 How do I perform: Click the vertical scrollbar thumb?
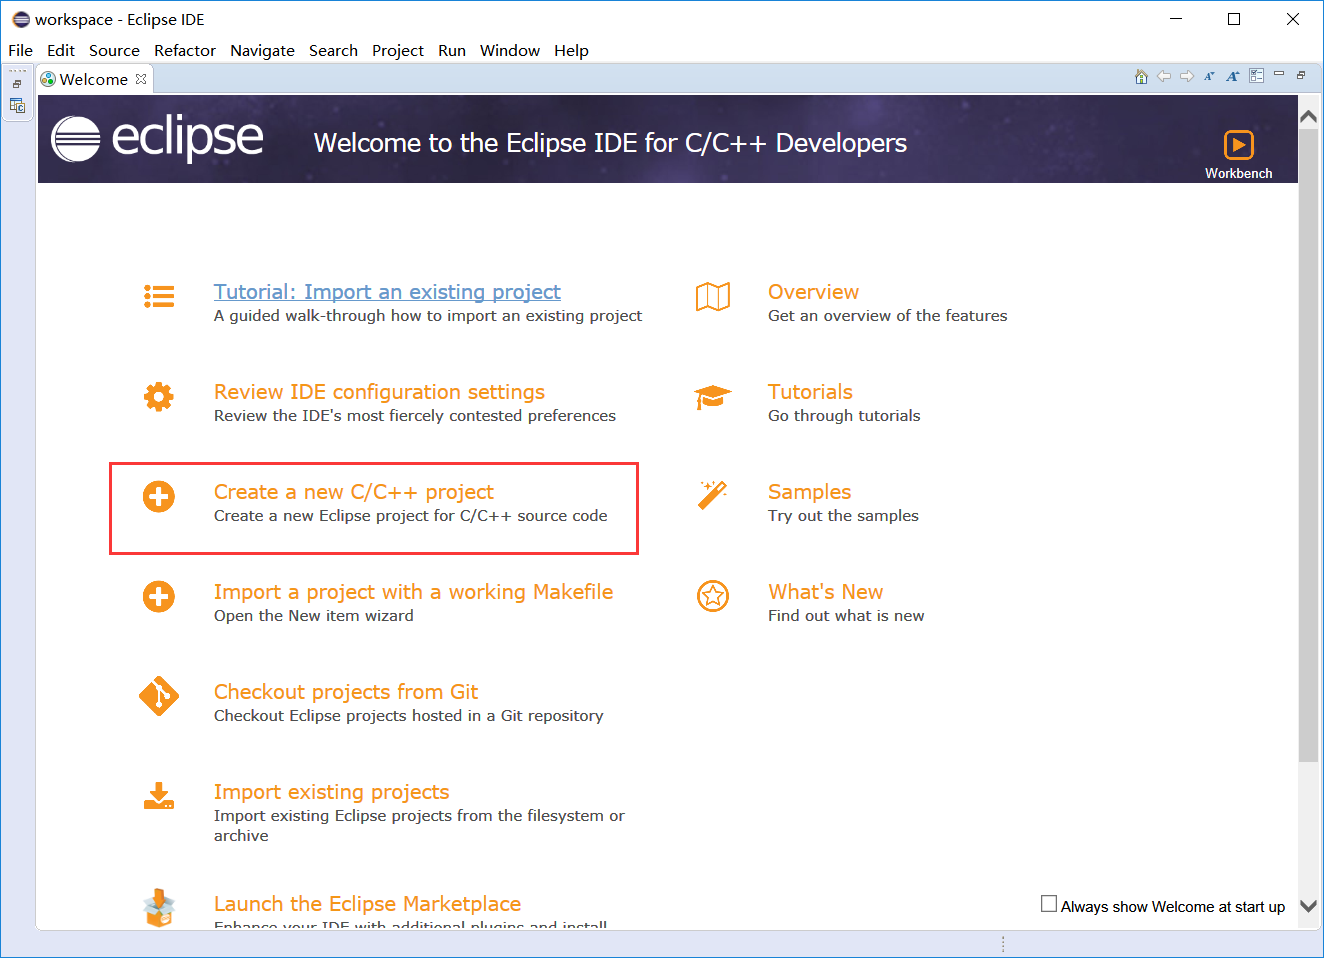coord(1308,445)
